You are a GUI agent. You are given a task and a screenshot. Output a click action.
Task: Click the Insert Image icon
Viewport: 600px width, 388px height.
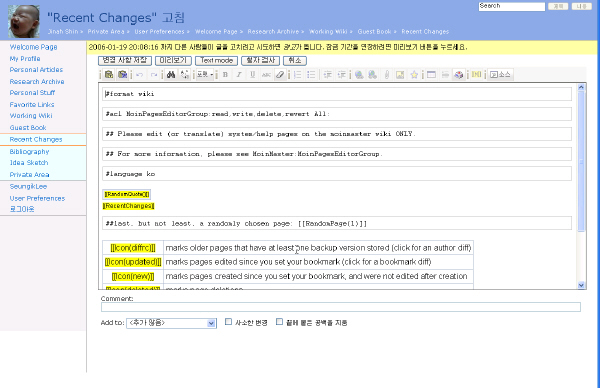pyautogui.click(x=400, y=75)
